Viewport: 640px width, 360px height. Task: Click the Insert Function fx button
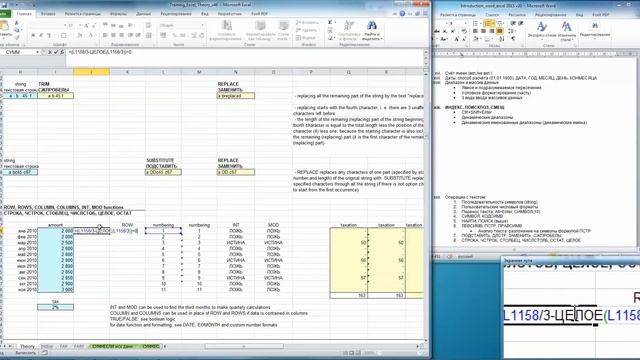[62, 52]
